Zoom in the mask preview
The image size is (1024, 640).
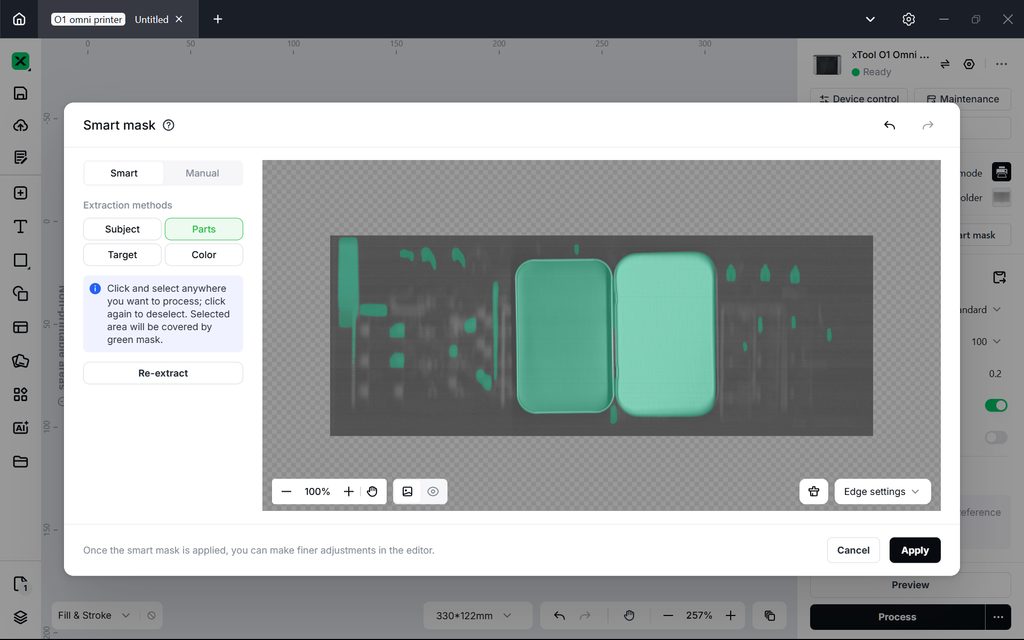point(349,492)
